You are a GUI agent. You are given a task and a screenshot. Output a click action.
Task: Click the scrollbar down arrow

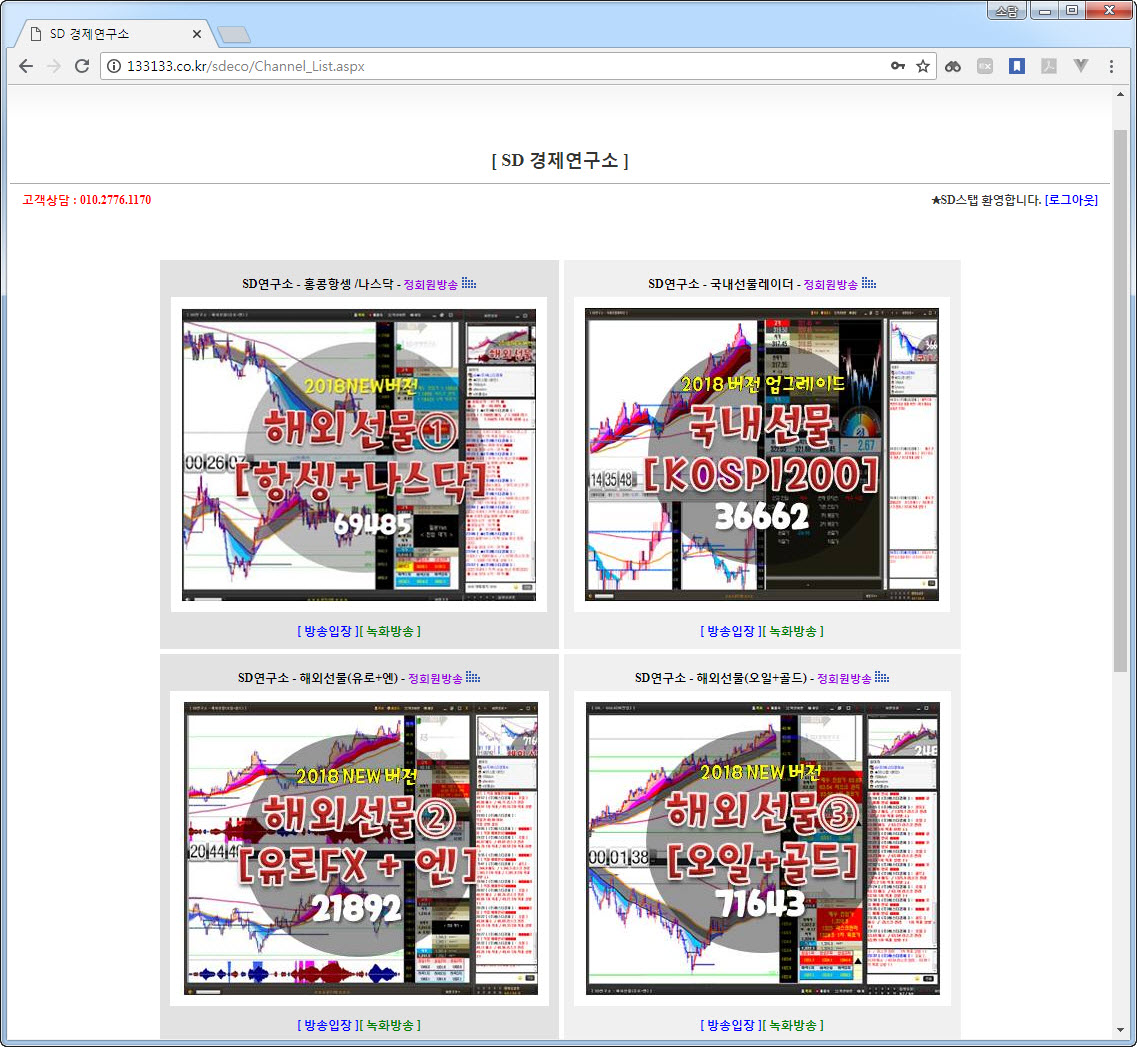(x=1120, y=1030)
